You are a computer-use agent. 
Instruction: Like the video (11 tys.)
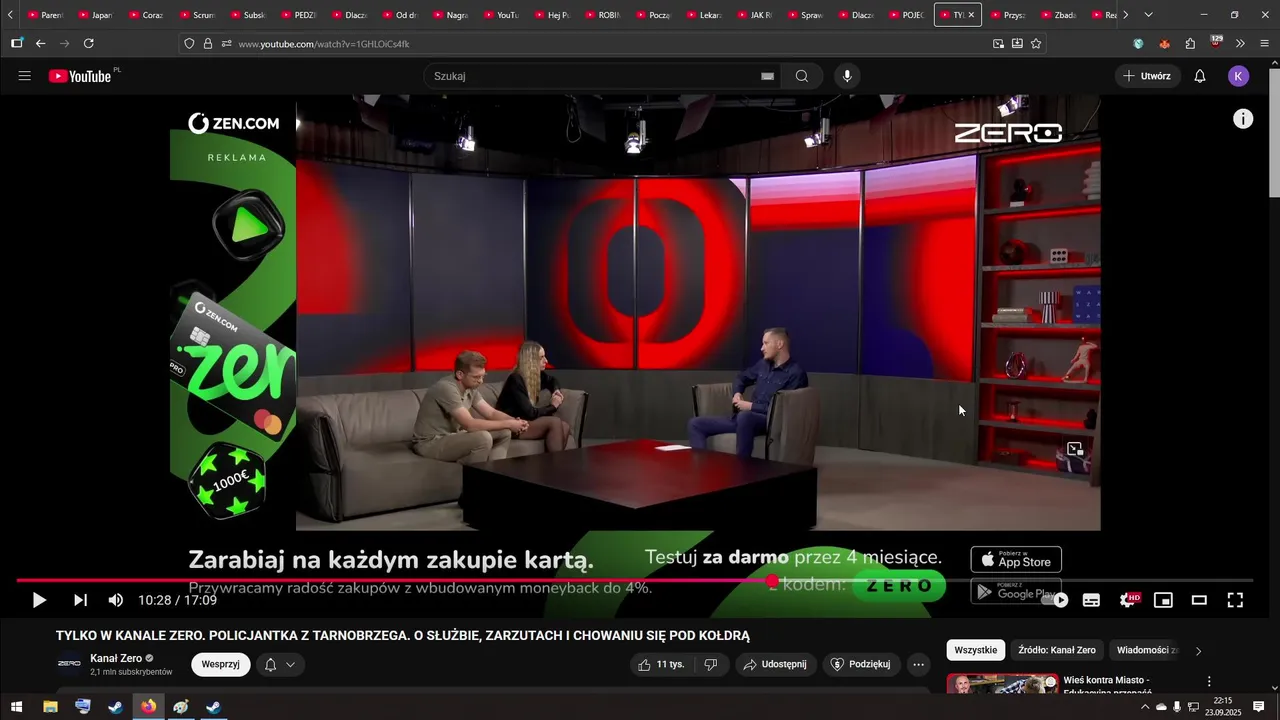pos(661,664)
